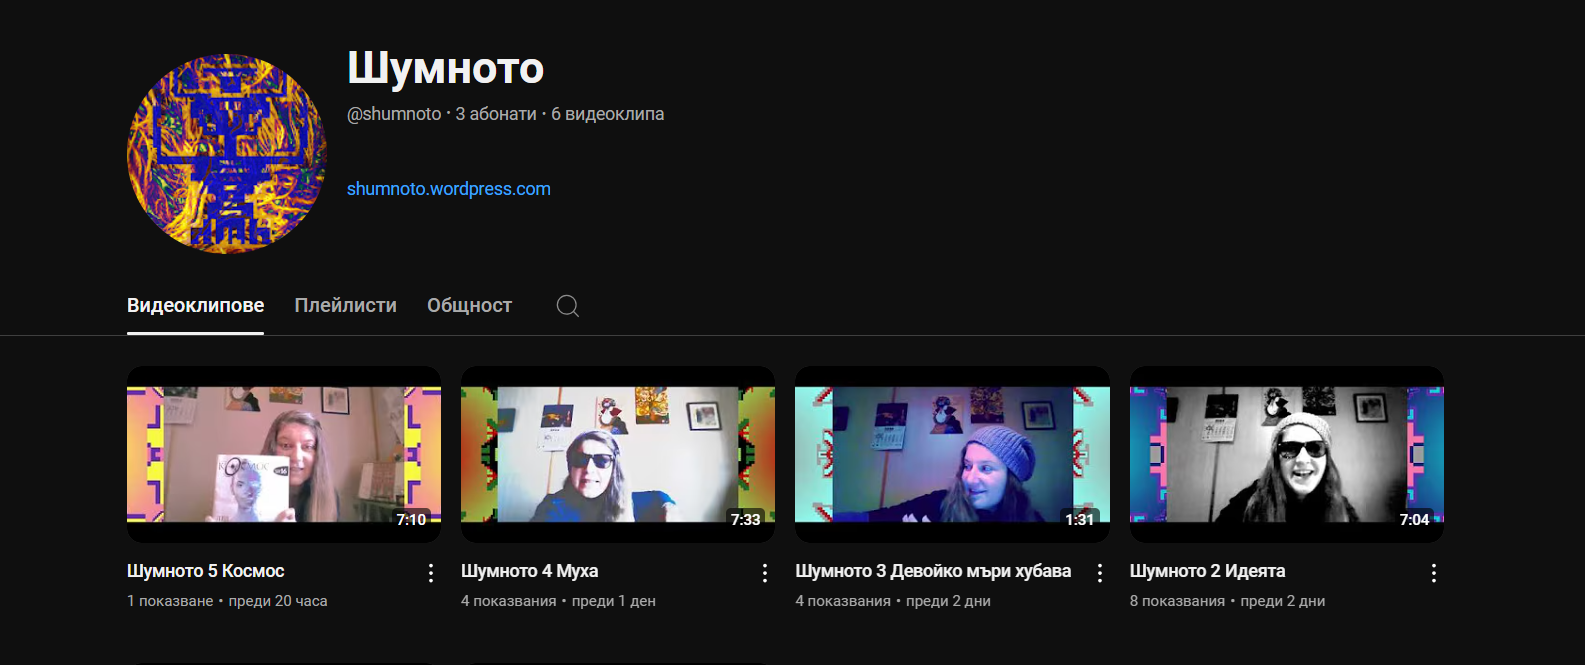1585x665 pixels.
Task: Open options menu for Шумното 4 Муха
Action: (x=765, y=573)
